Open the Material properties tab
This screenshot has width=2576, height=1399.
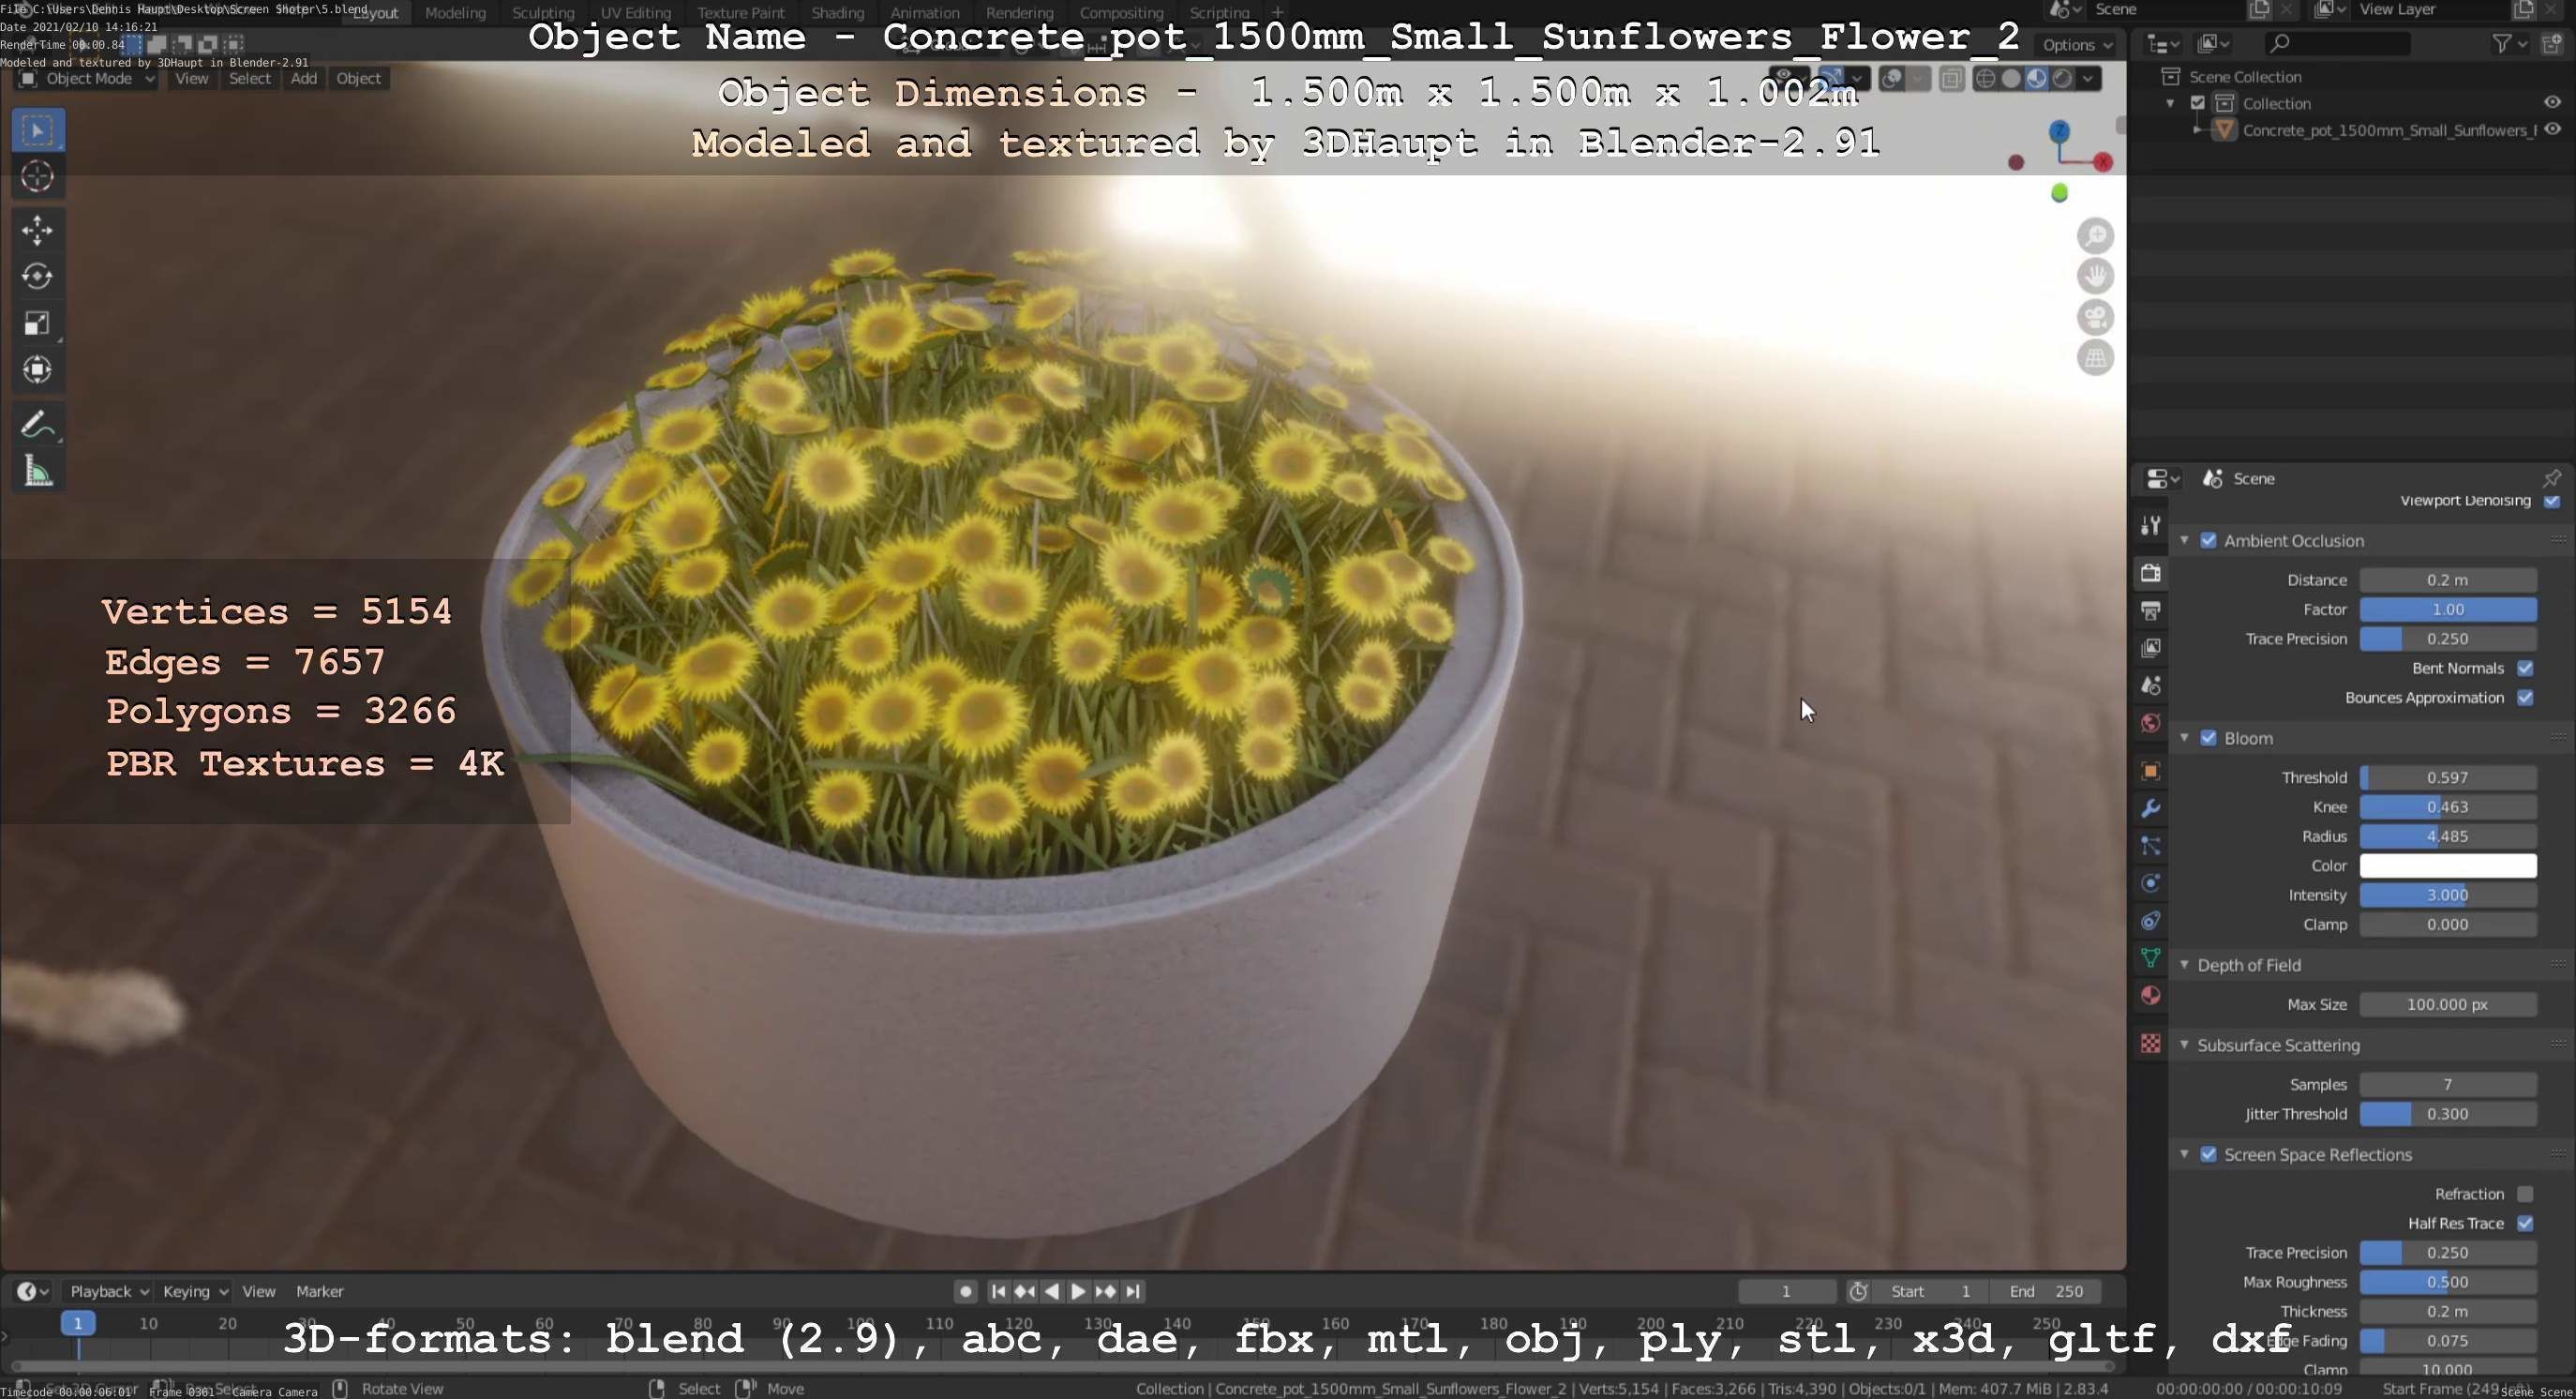point(2150,996)
